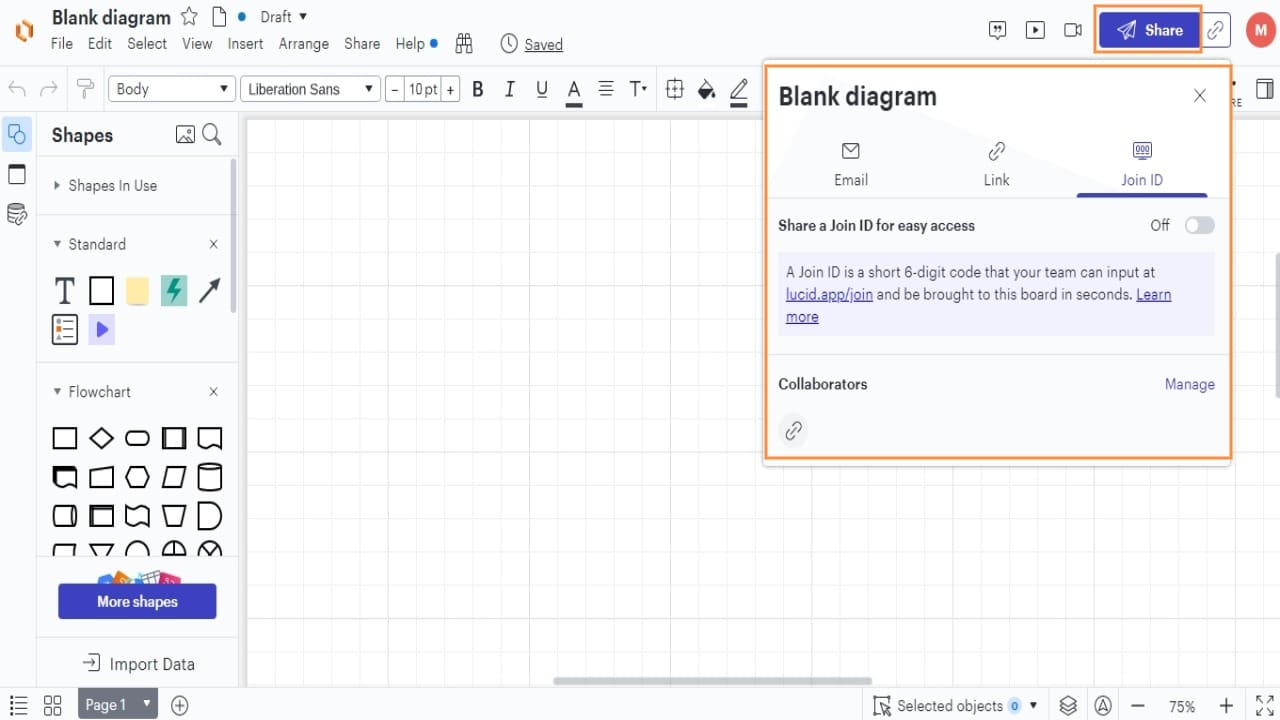Image resolution: width=1280 pixels, height=720 pixels.
Task: Start presentation mode play icon
Action: tap(1035, 30)
